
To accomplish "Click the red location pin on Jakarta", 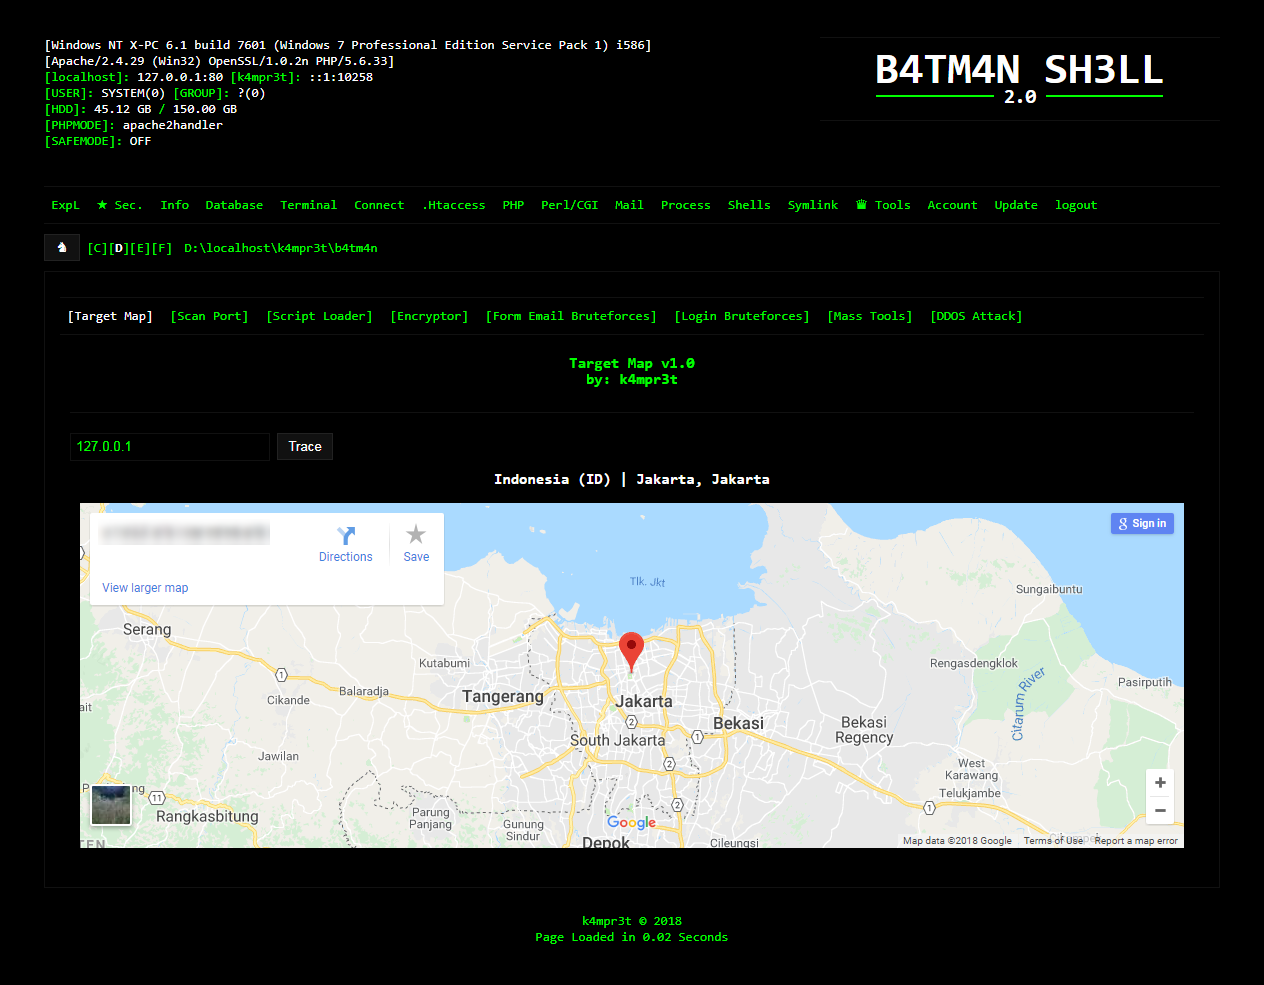I will 631,651.
